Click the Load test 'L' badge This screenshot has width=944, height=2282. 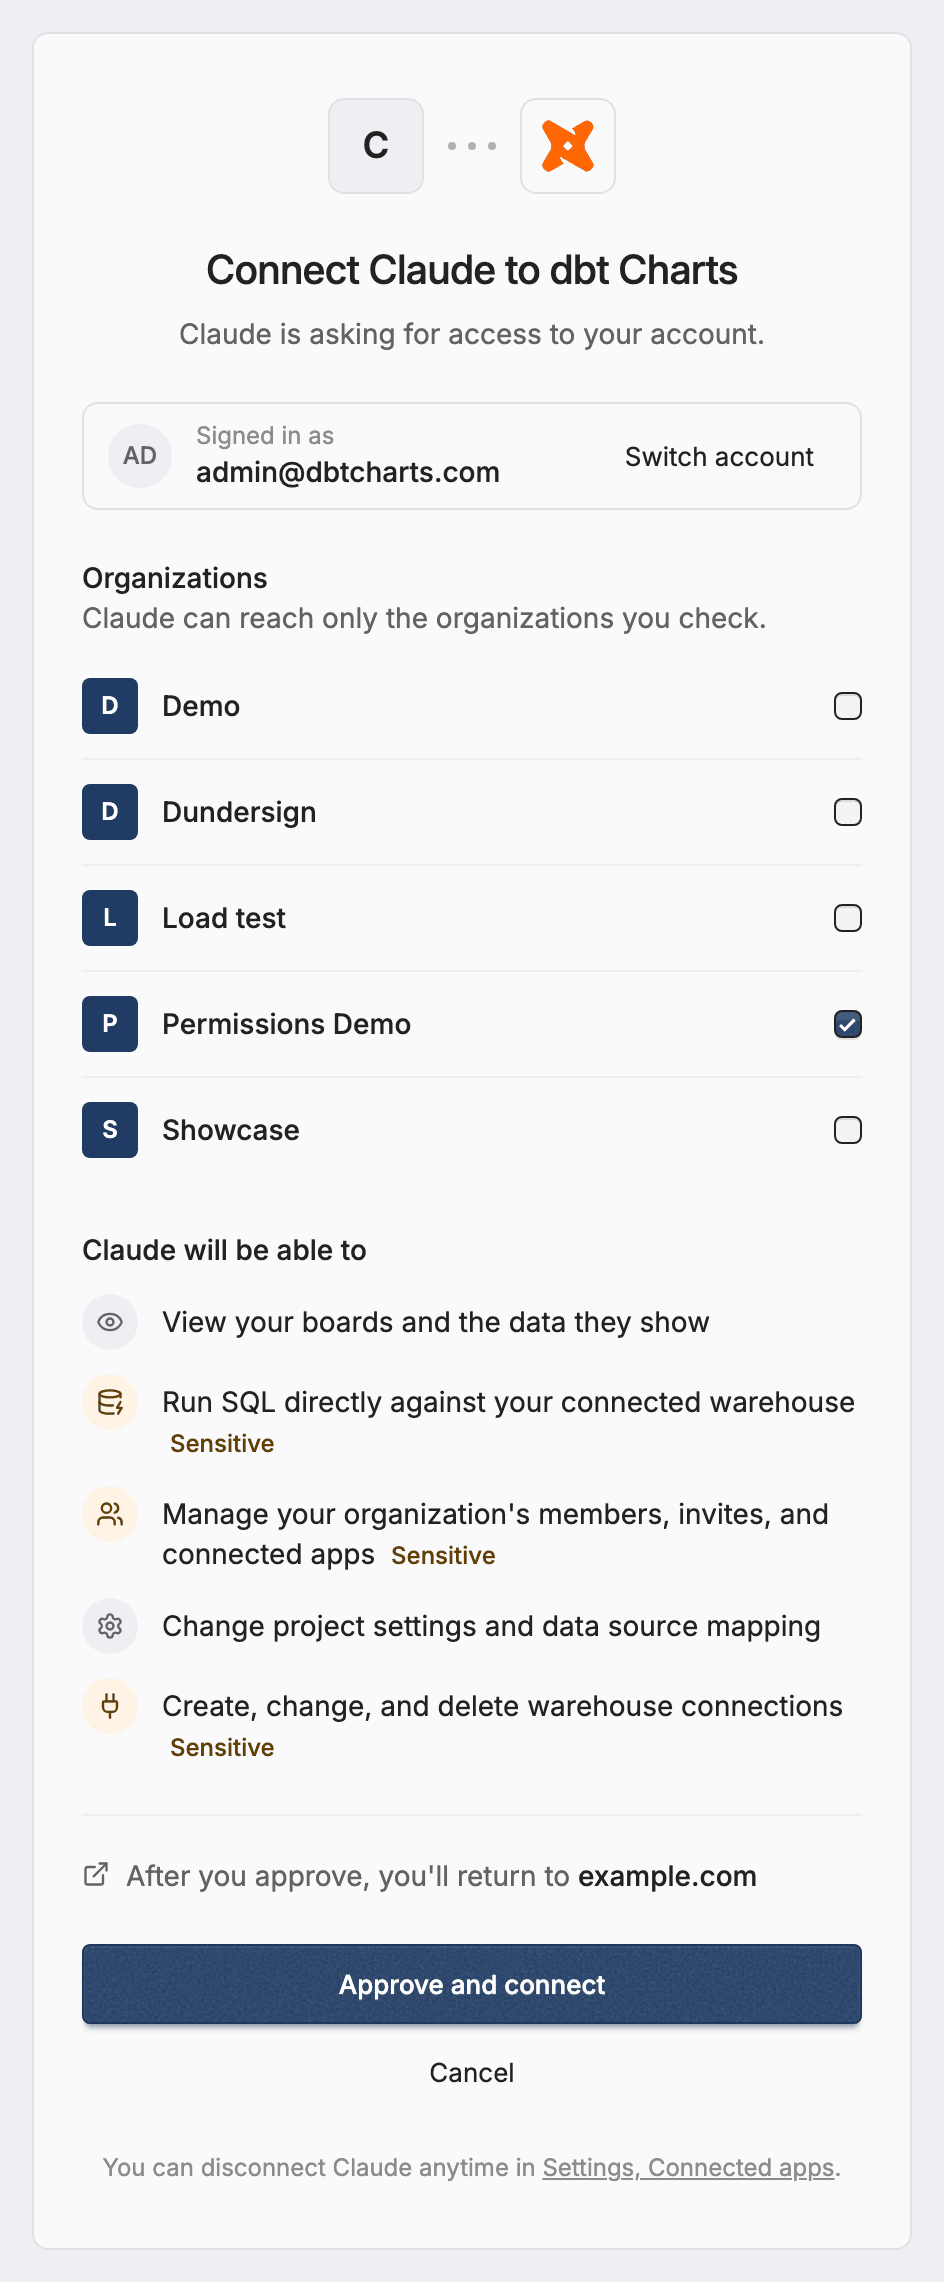[x=110, y=918]
